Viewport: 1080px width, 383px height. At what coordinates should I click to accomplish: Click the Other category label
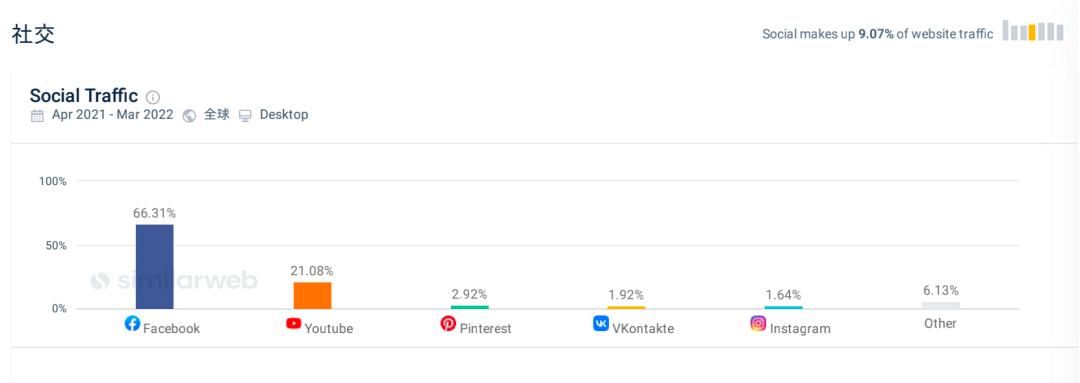tap(941, 323)
